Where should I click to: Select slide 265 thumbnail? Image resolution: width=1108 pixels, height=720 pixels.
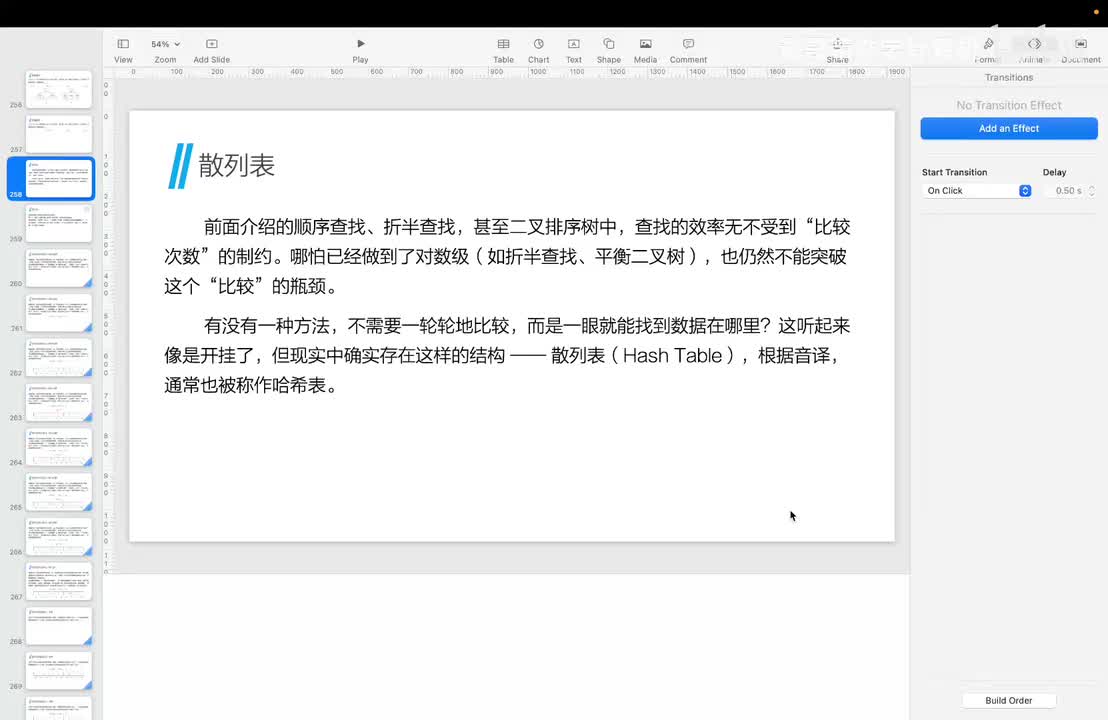click(59, 492)
